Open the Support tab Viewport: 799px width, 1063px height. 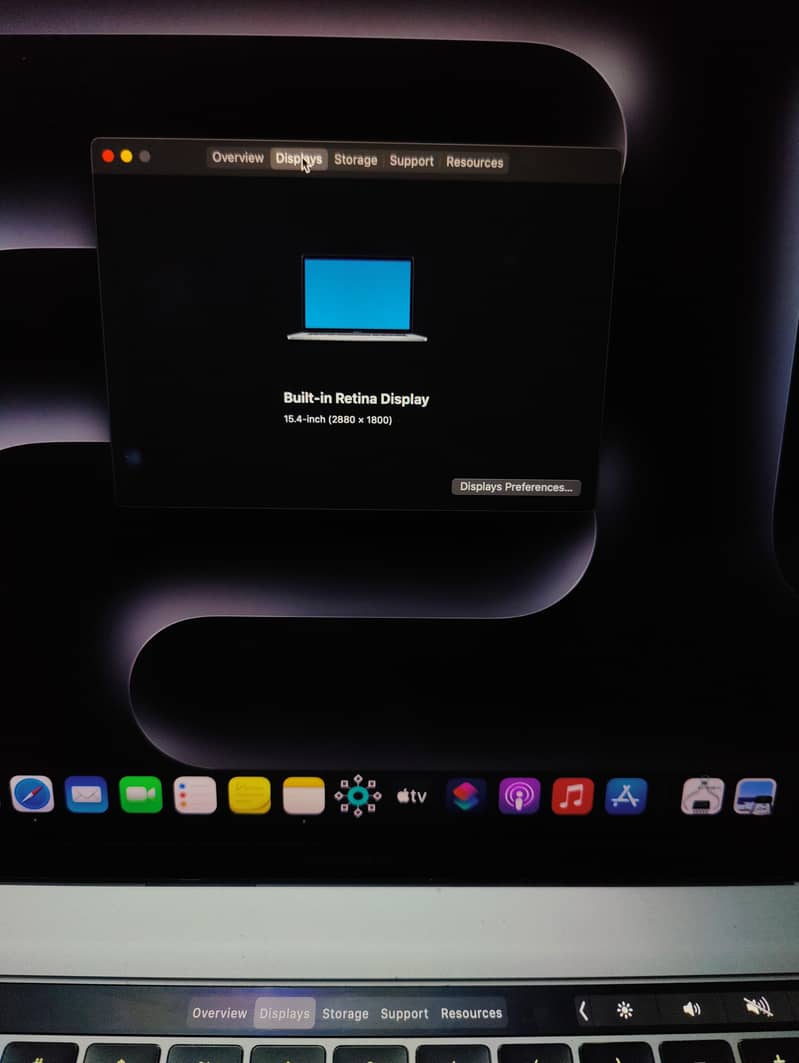tap(411, 161)
